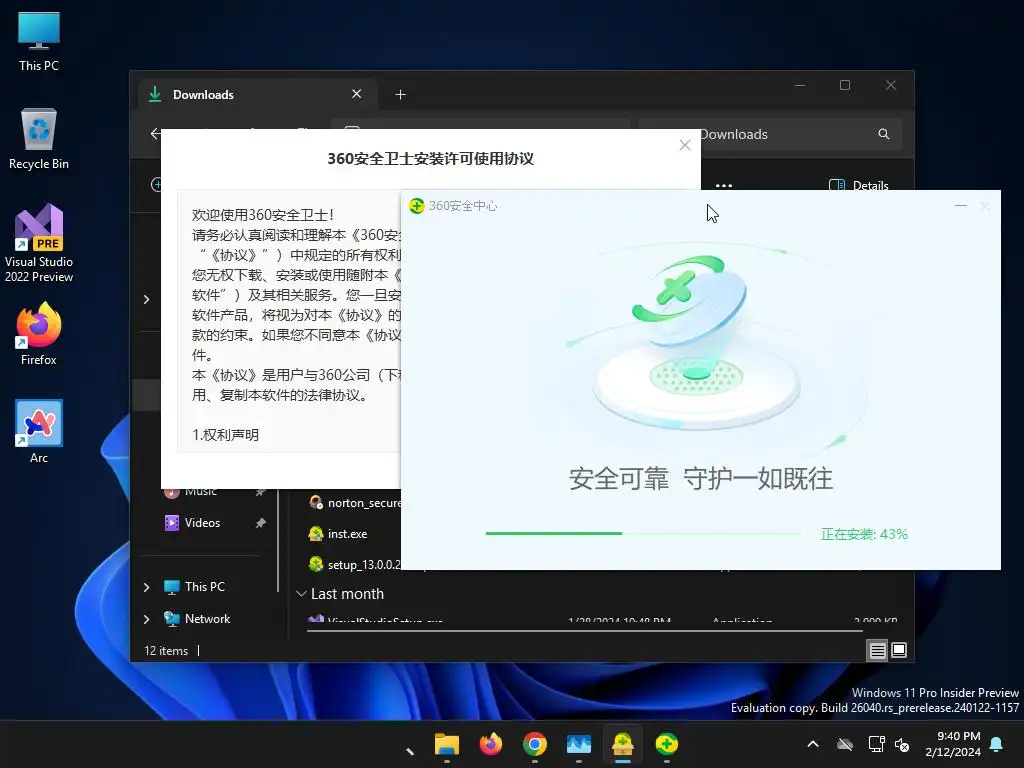Viewport: 1024px width, 768px height.
Task: Maximize the File Explorer window
Action: [845, 86]
